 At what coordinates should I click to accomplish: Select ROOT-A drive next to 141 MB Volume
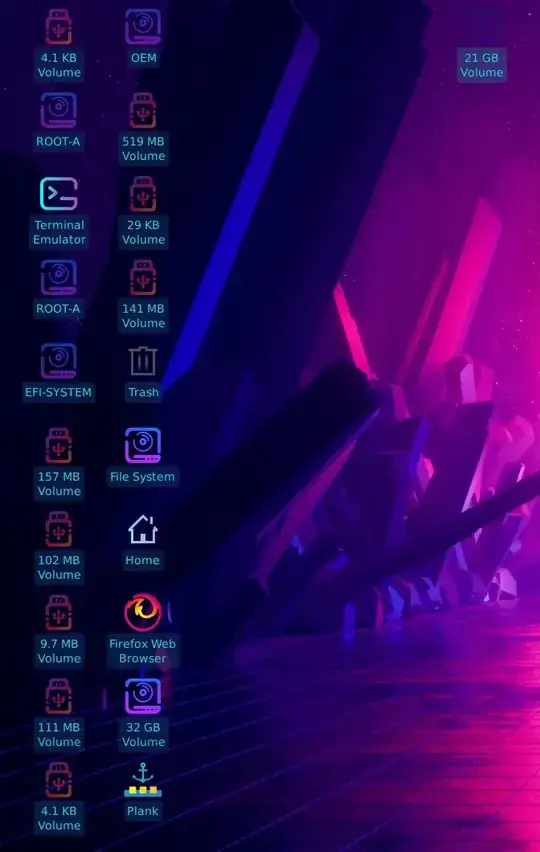pyautogui.click(x=58, y=278)
